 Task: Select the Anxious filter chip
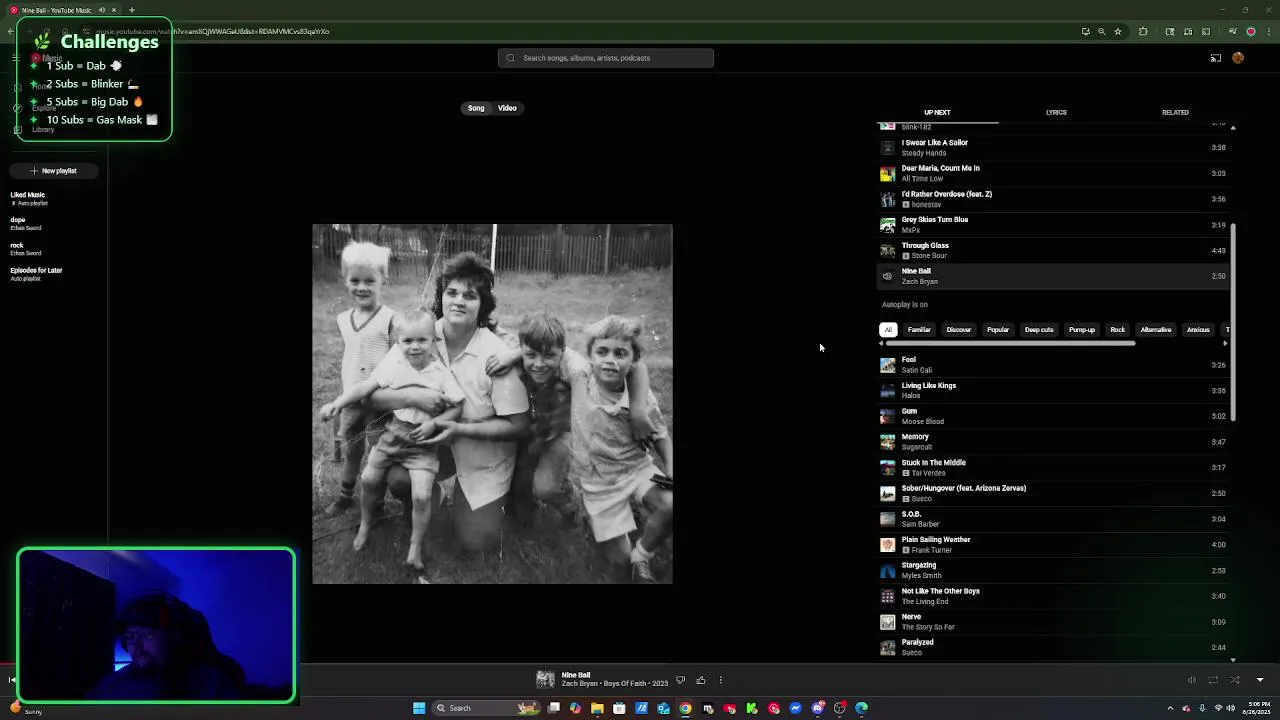point(1198,330)
